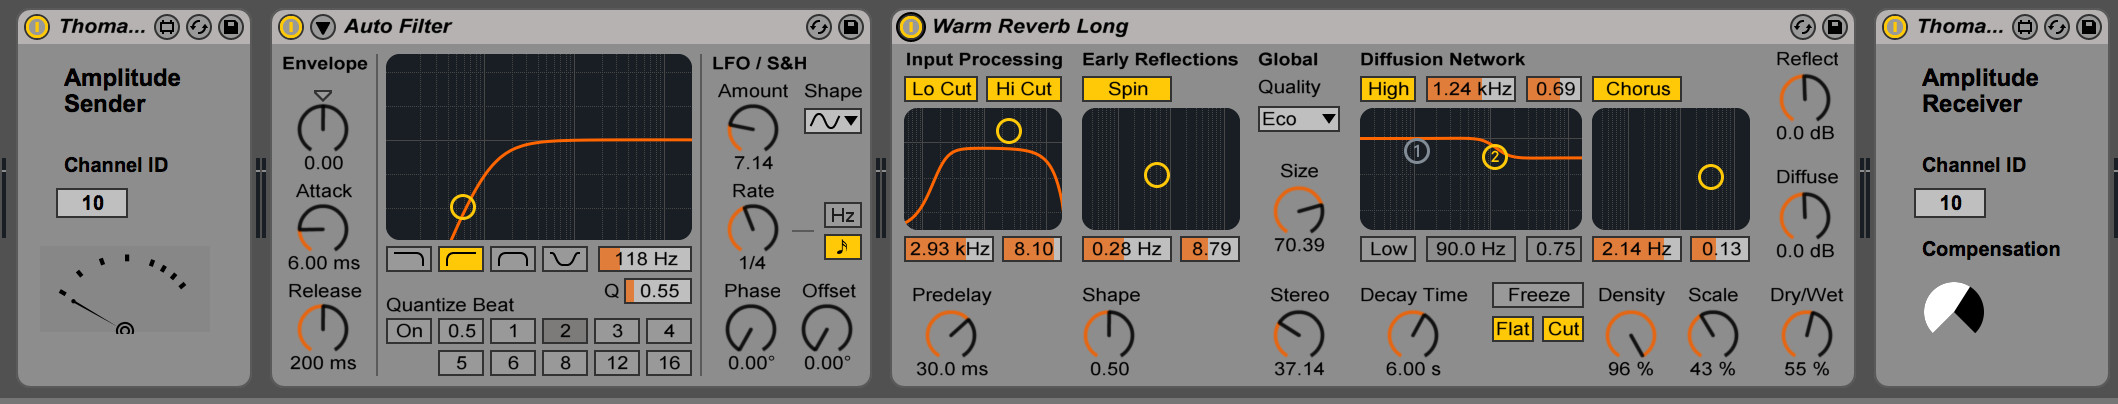This screenshot has width=2118, height=404.
Task: Select the bandpass filter shape icon
Action: (513, 260)
